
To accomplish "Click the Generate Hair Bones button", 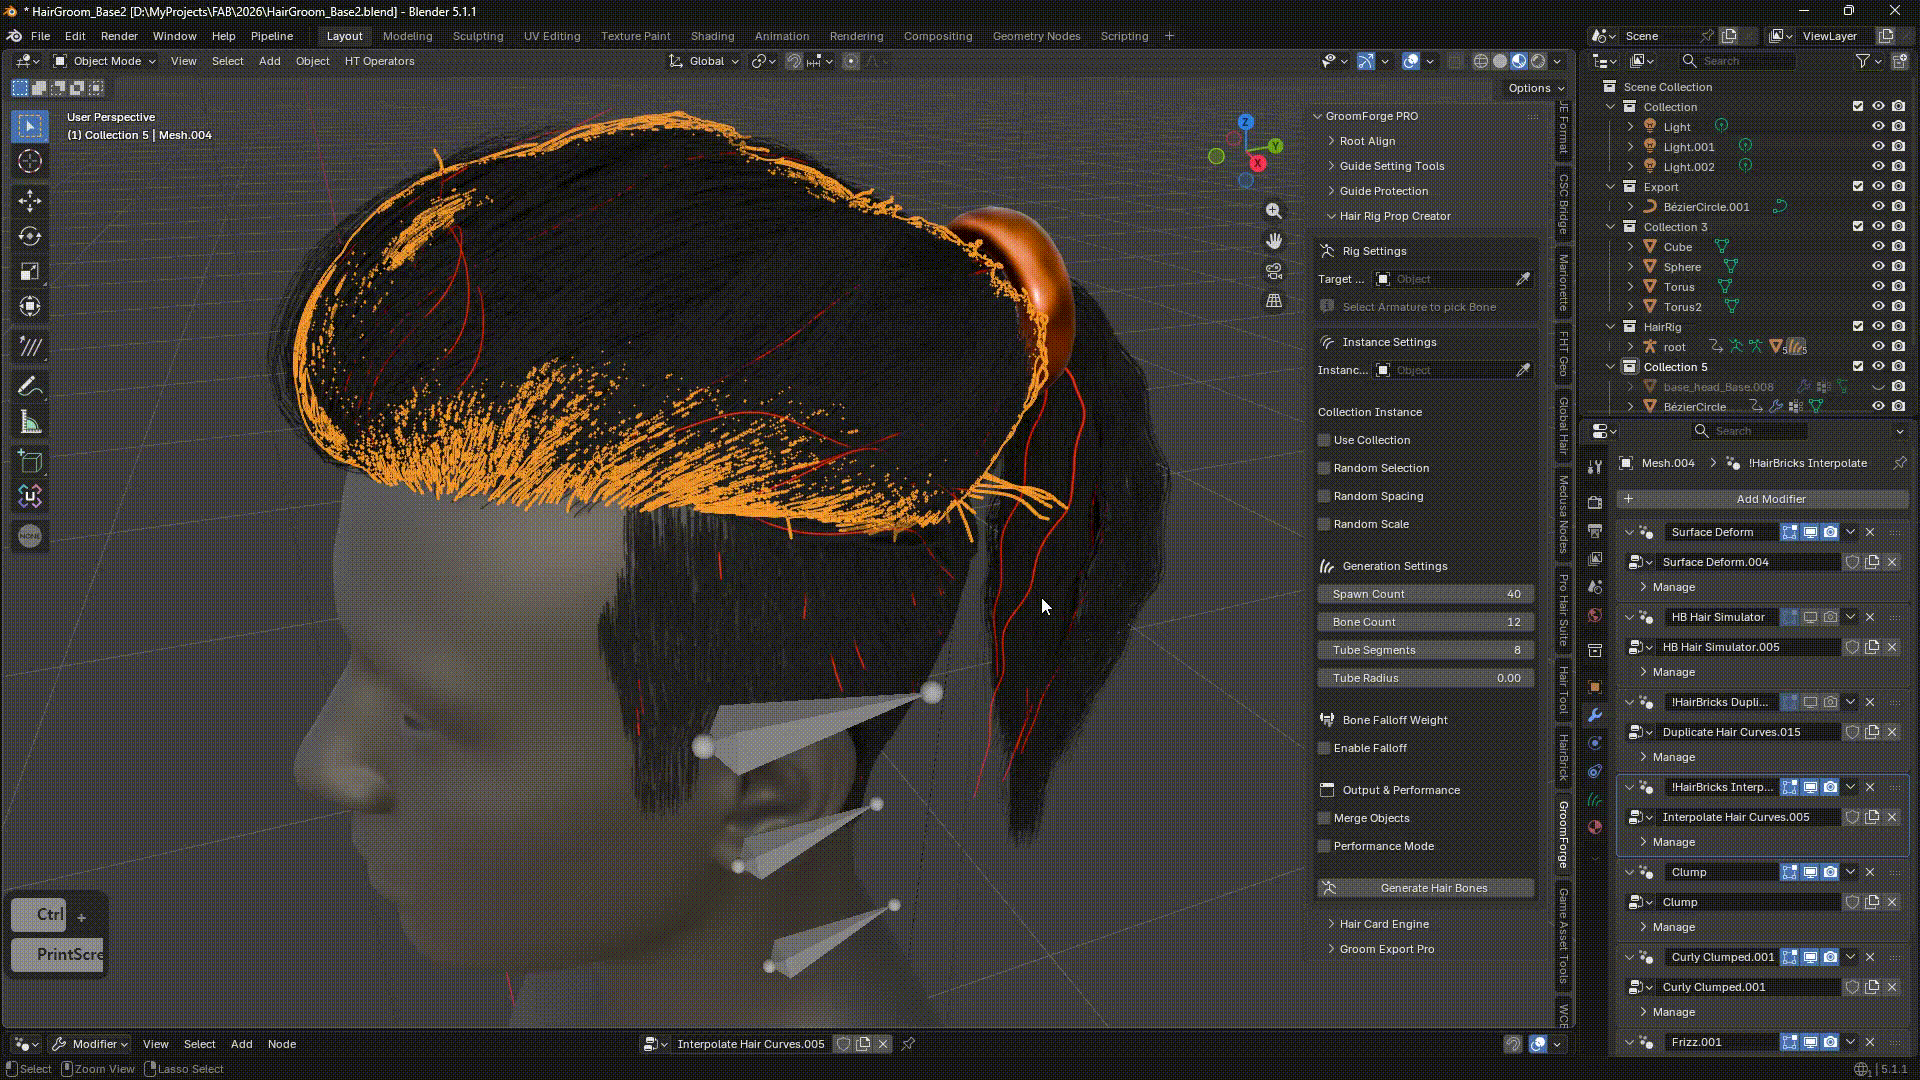I will coord(1426,888).
